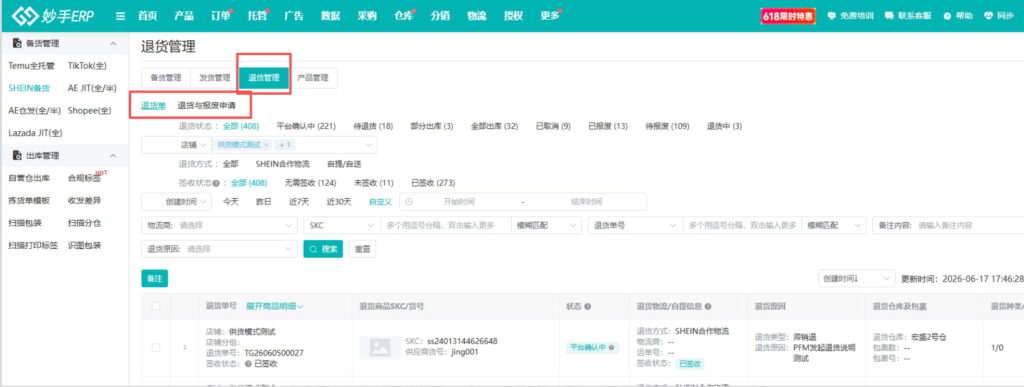This screenshot has width=1024, height=387.
Task: Open 帮助 in the header
Action: tap(957, 16)
